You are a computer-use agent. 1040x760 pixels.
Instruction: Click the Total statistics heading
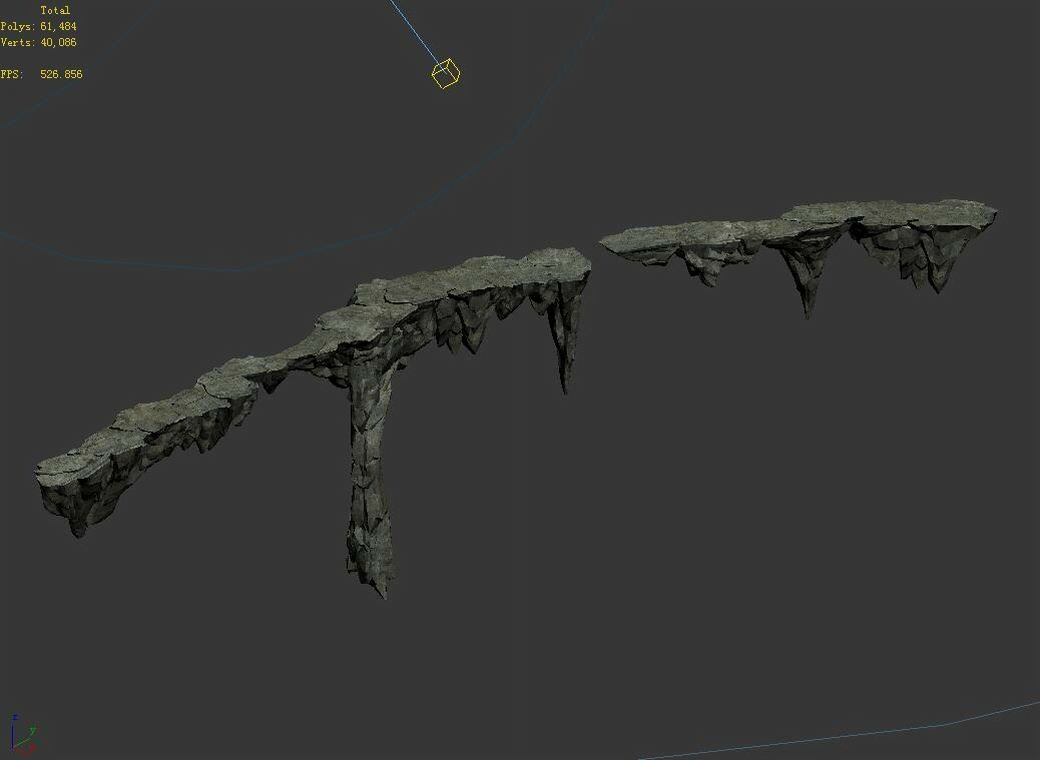tap(55, 9)
